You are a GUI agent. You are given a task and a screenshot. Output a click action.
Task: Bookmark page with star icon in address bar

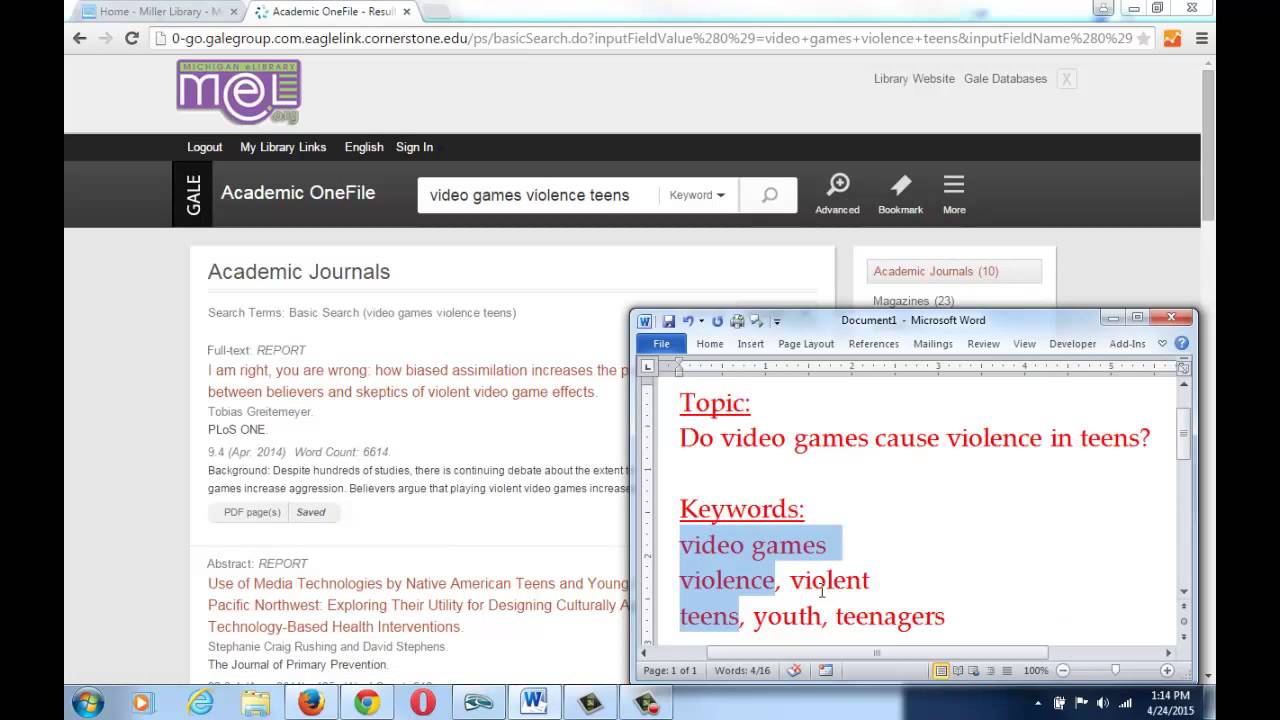coord(1143,38)
